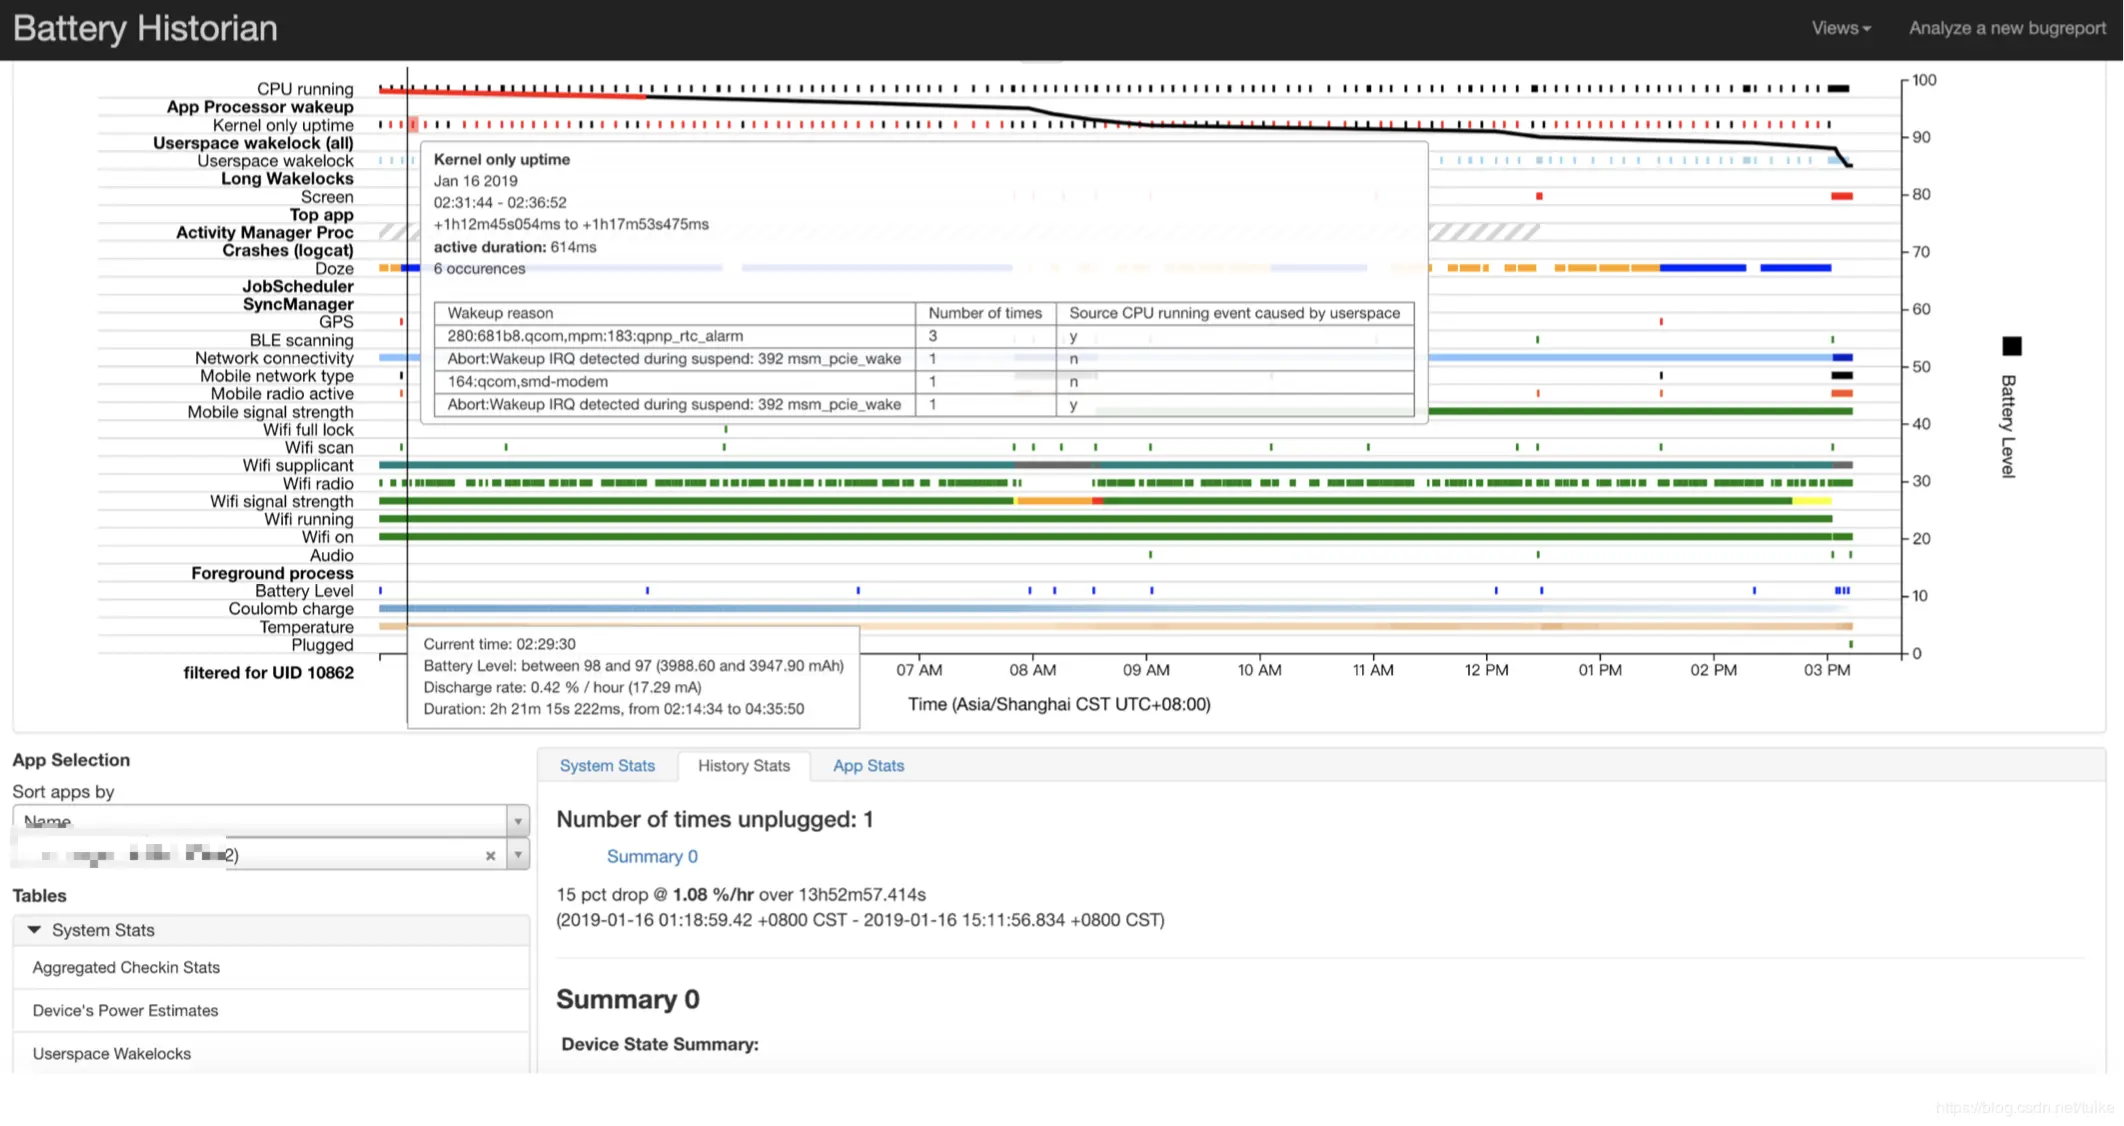
Task: Open the Sort apps by dropdown
Action: tap(270, 820)
